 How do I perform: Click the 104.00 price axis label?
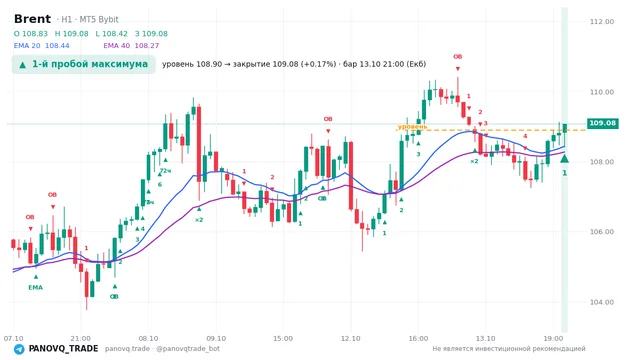[x=602, y=302]
